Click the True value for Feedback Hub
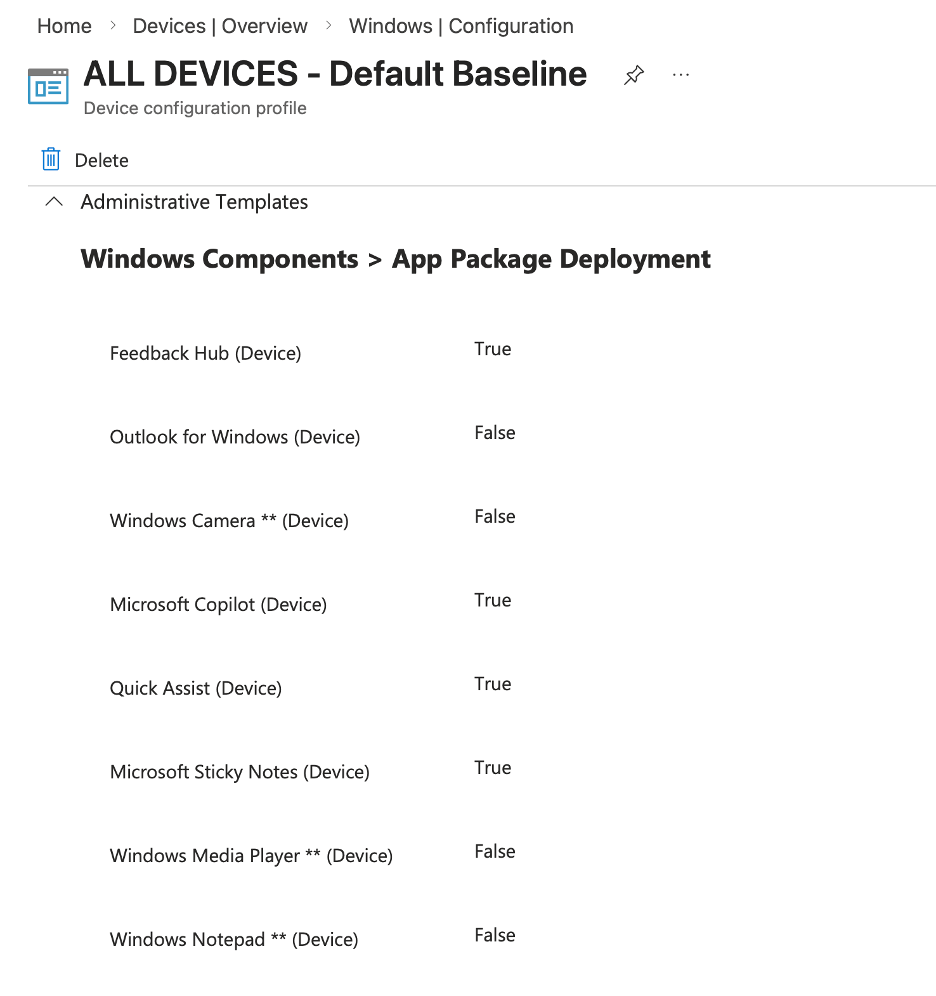The height and width of the screenshot is (996, 936). click(493, 349)
